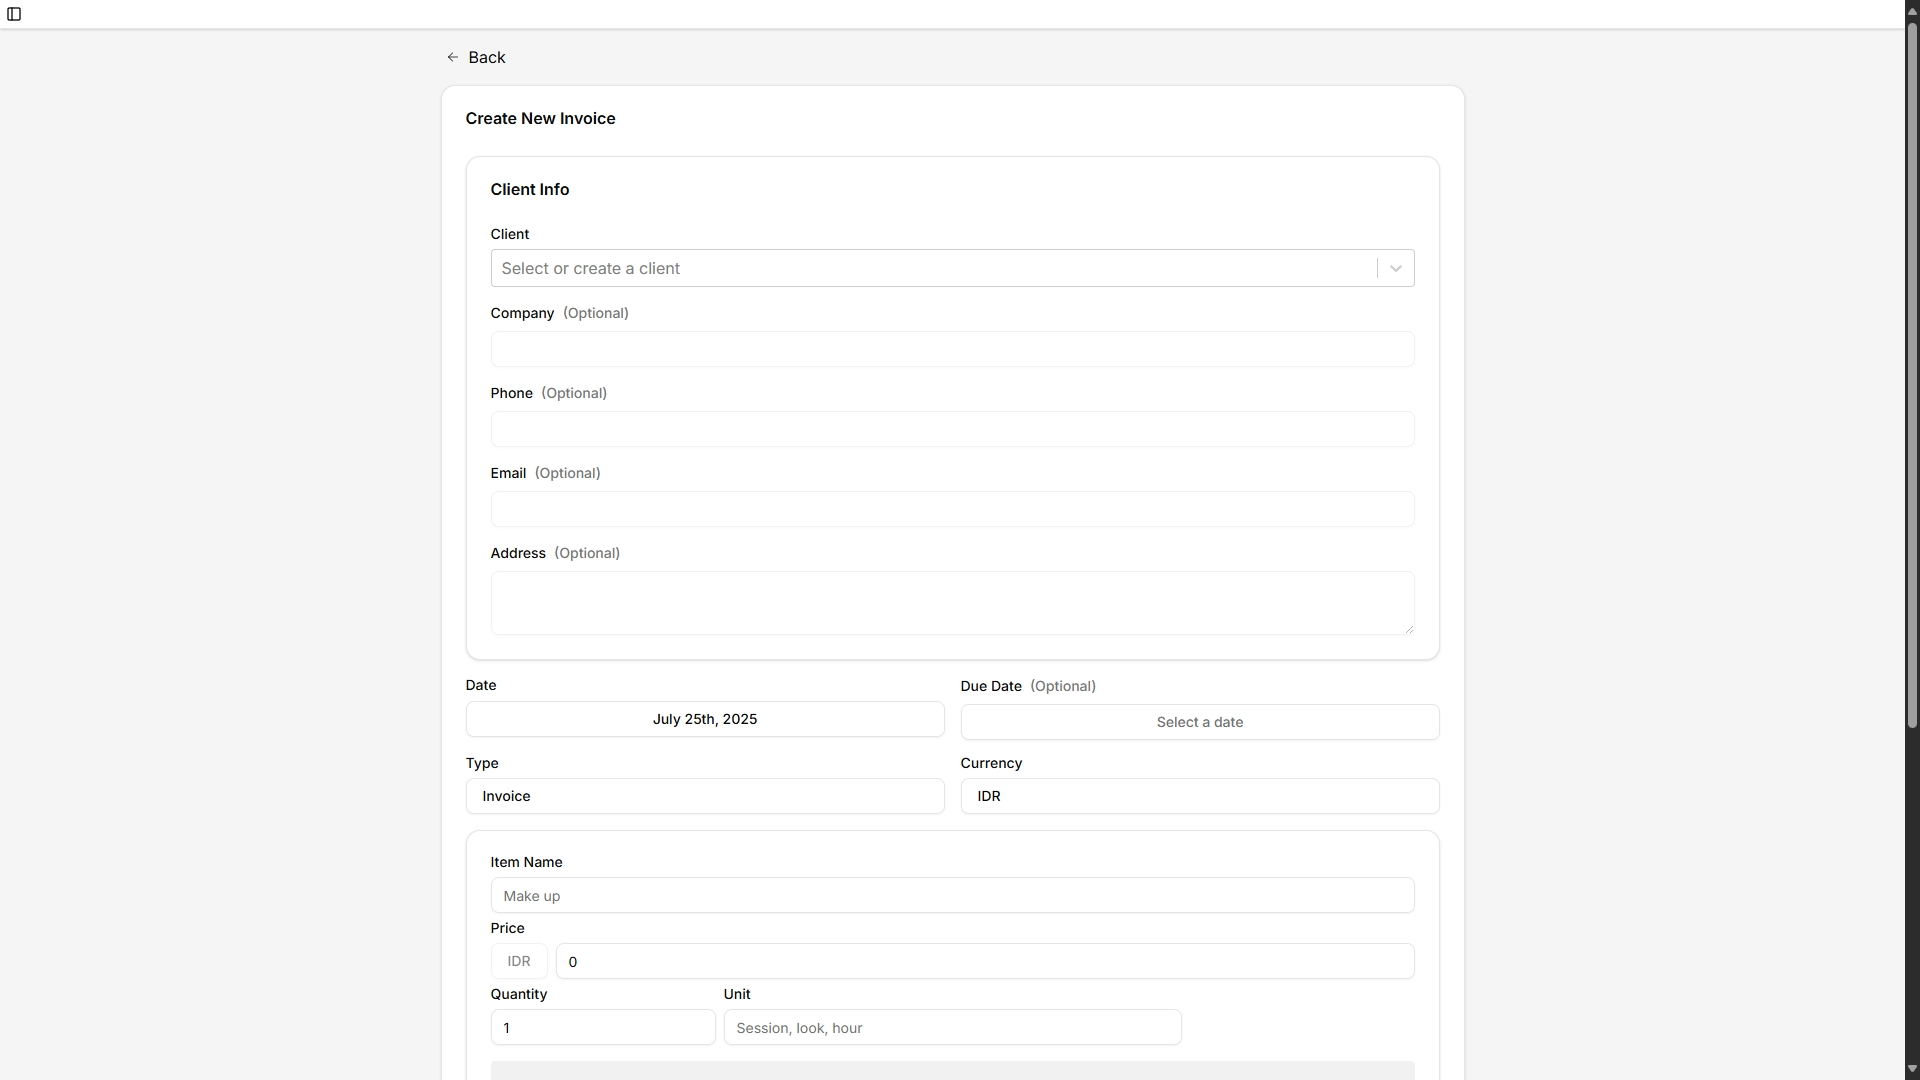Click the scrollbar down arrow
This screenshot has height=1080, width=1920.
tap(1912, 1070)
